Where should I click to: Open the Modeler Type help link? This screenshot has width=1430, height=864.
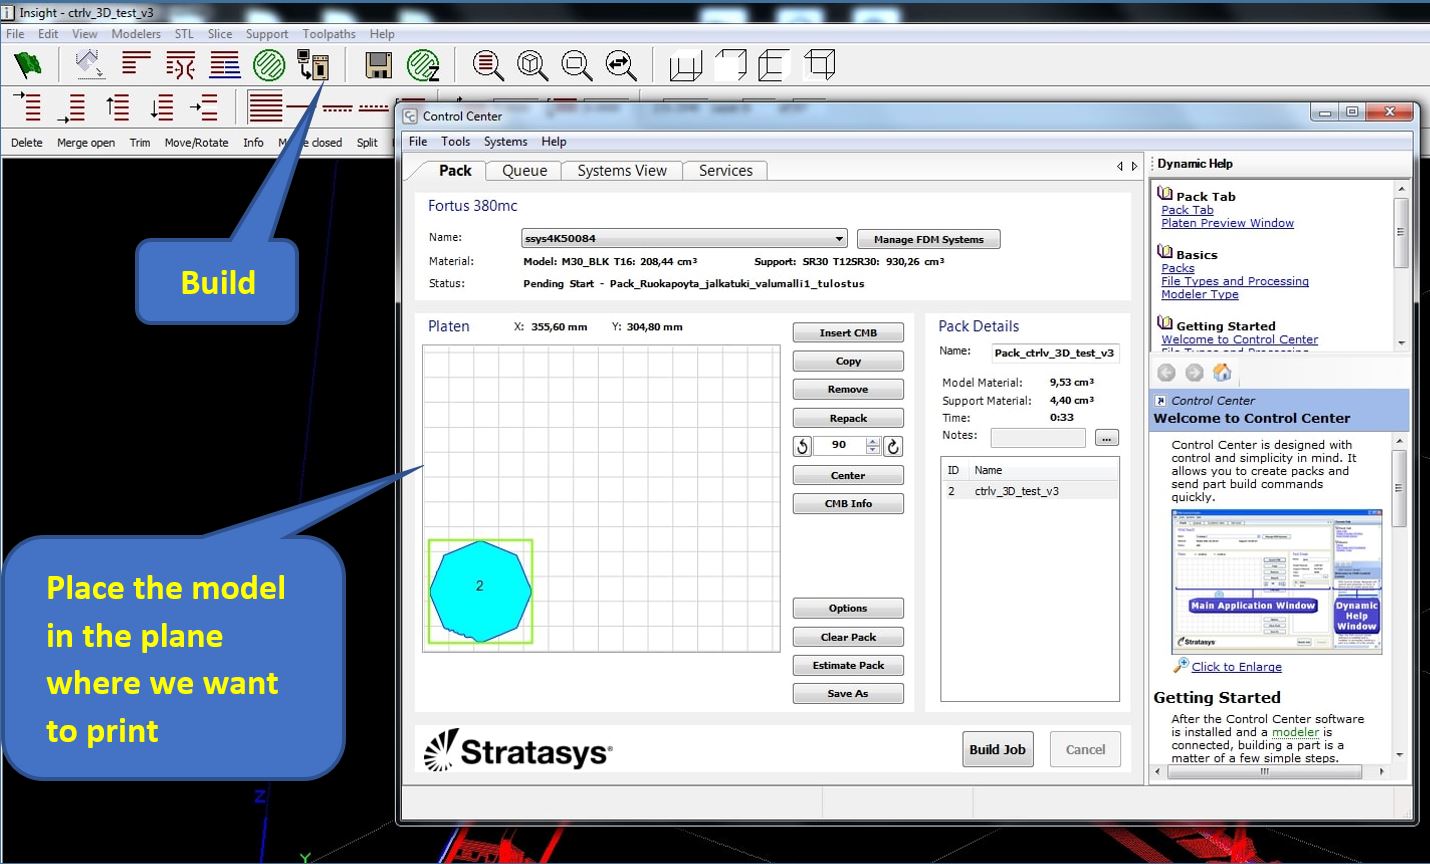(1200, 294)
